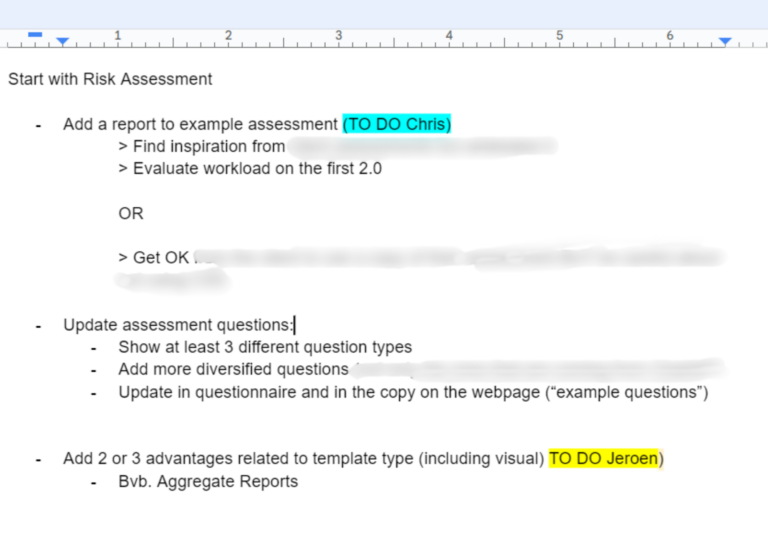Click "Show at least 3 different question types"
The width and height of the screenshot is (768, 543).
click(x=264, y=347)
